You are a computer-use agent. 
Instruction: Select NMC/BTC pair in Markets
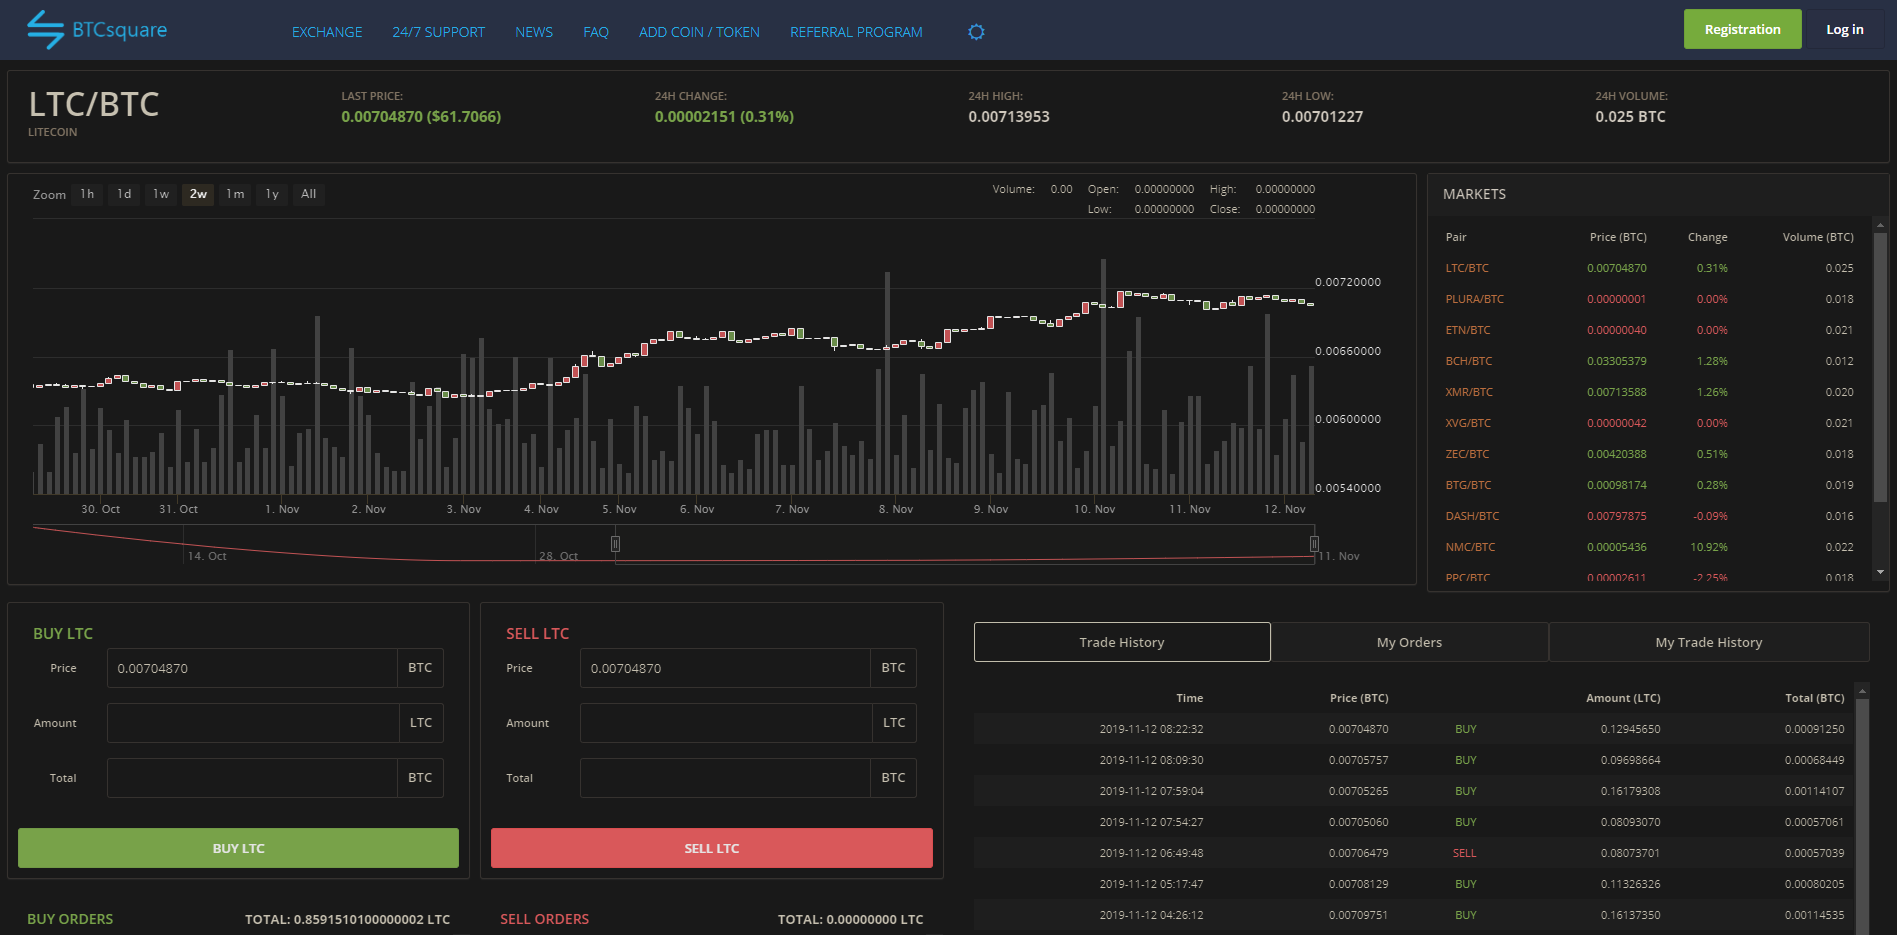[x=1470, y=547]
